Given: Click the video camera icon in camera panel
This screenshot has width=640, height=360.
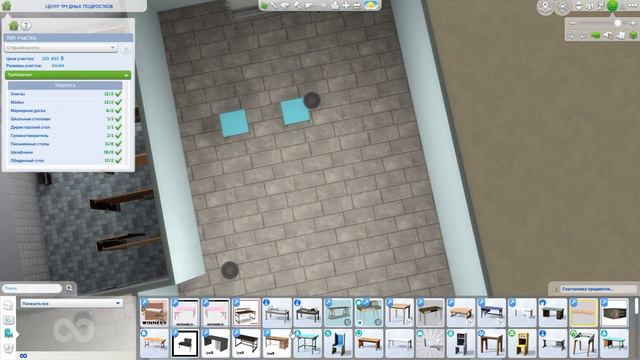Looking at the screenshot, I should (x=621, y=36).
